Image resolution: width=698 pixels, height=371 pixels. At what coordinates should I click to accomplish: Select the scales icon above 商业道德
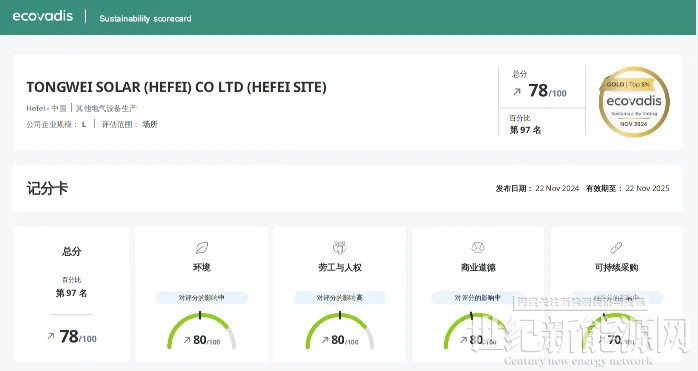click(478, 247)
